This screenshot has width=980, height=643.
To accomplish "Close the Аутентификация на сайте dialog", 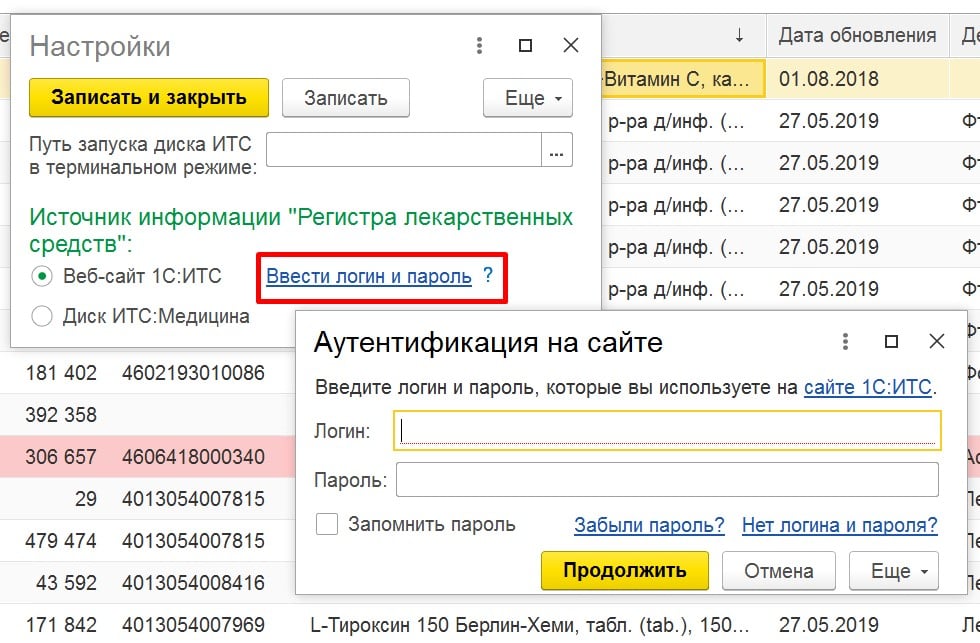I will tap(937, 342).
